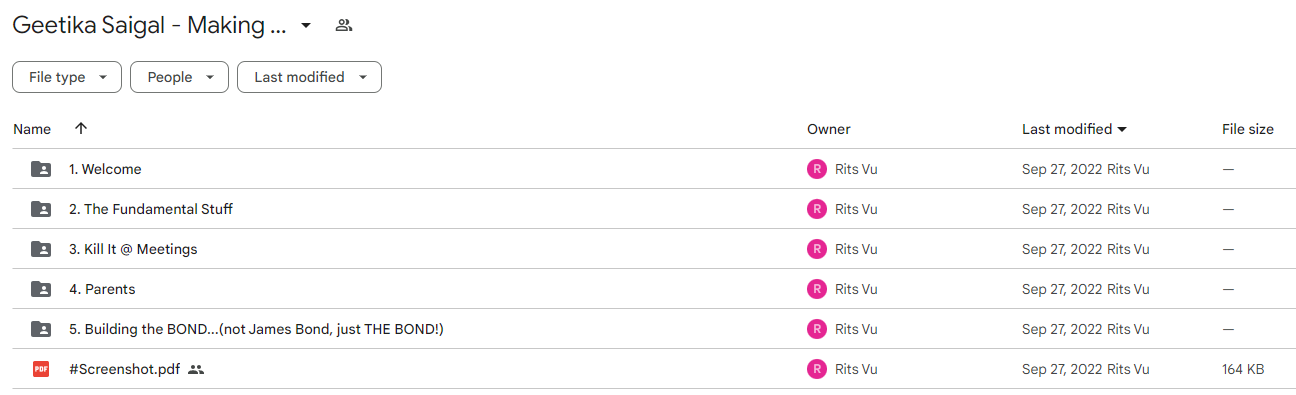The image size is (1296, 395).
Task: Click the shared icon after #Screenshot.pdf name
Action: [x=196, y=369]
